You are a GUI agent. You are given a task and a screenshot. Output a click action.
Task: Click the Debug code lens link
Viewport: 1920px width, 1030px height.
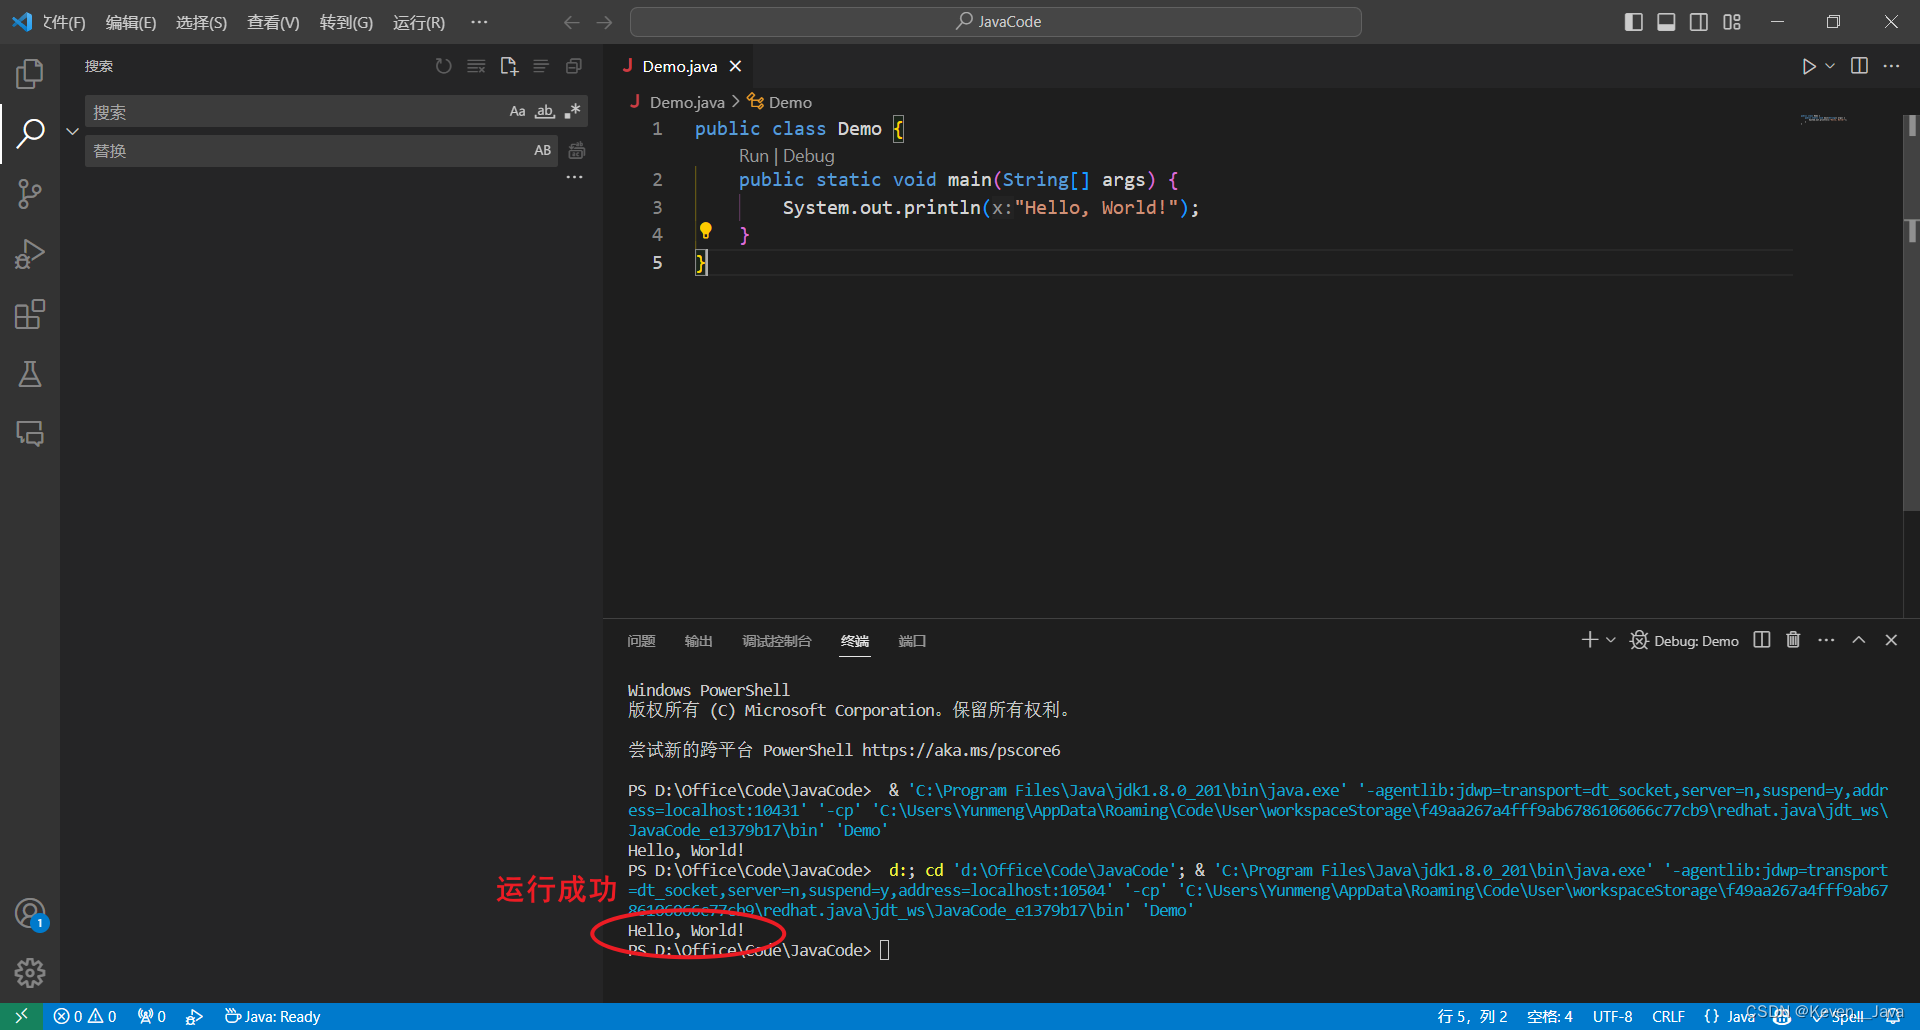[809, 156]
